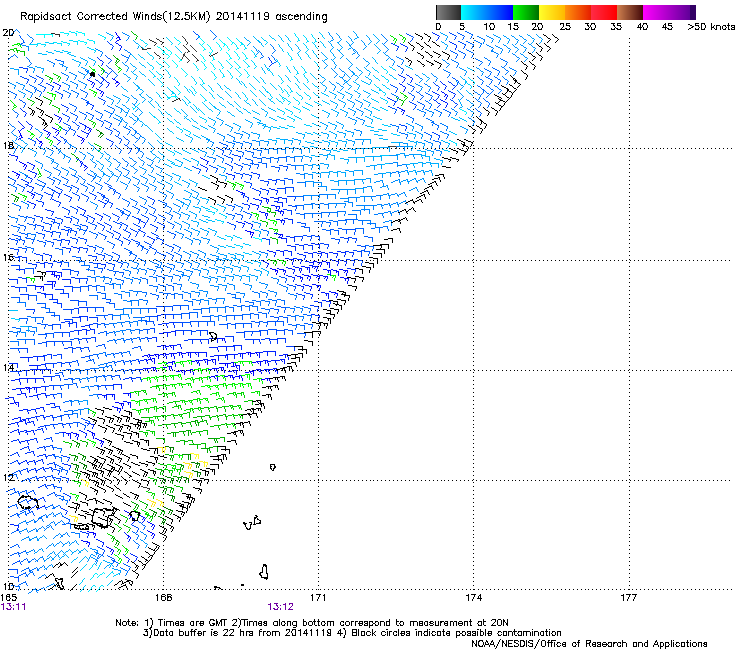Viewport: 740px width, 650px height.
Task: Click latitude label 20 at top left
Action: [8, 33]
